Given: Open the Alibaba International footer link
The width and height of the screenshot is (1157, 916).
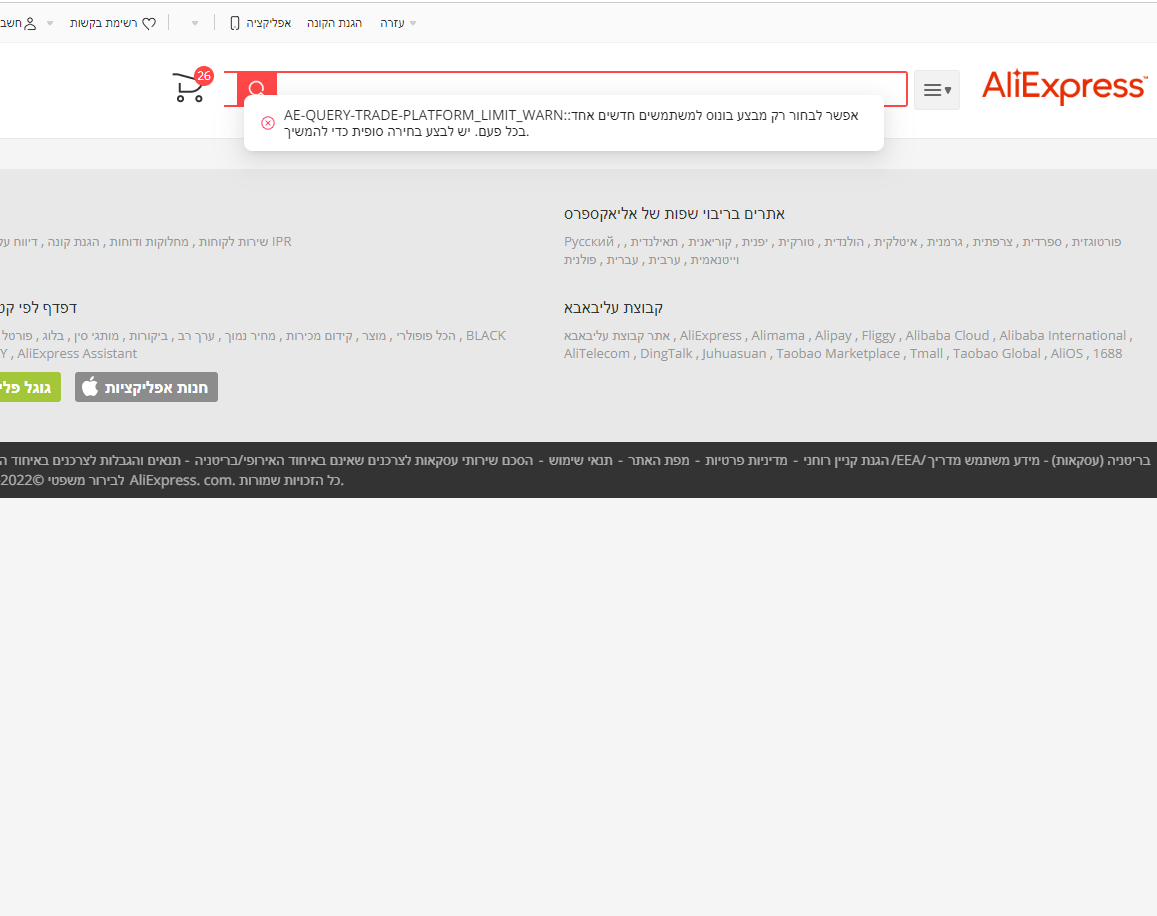Looking at the screenshot, I should (1063, 335).
